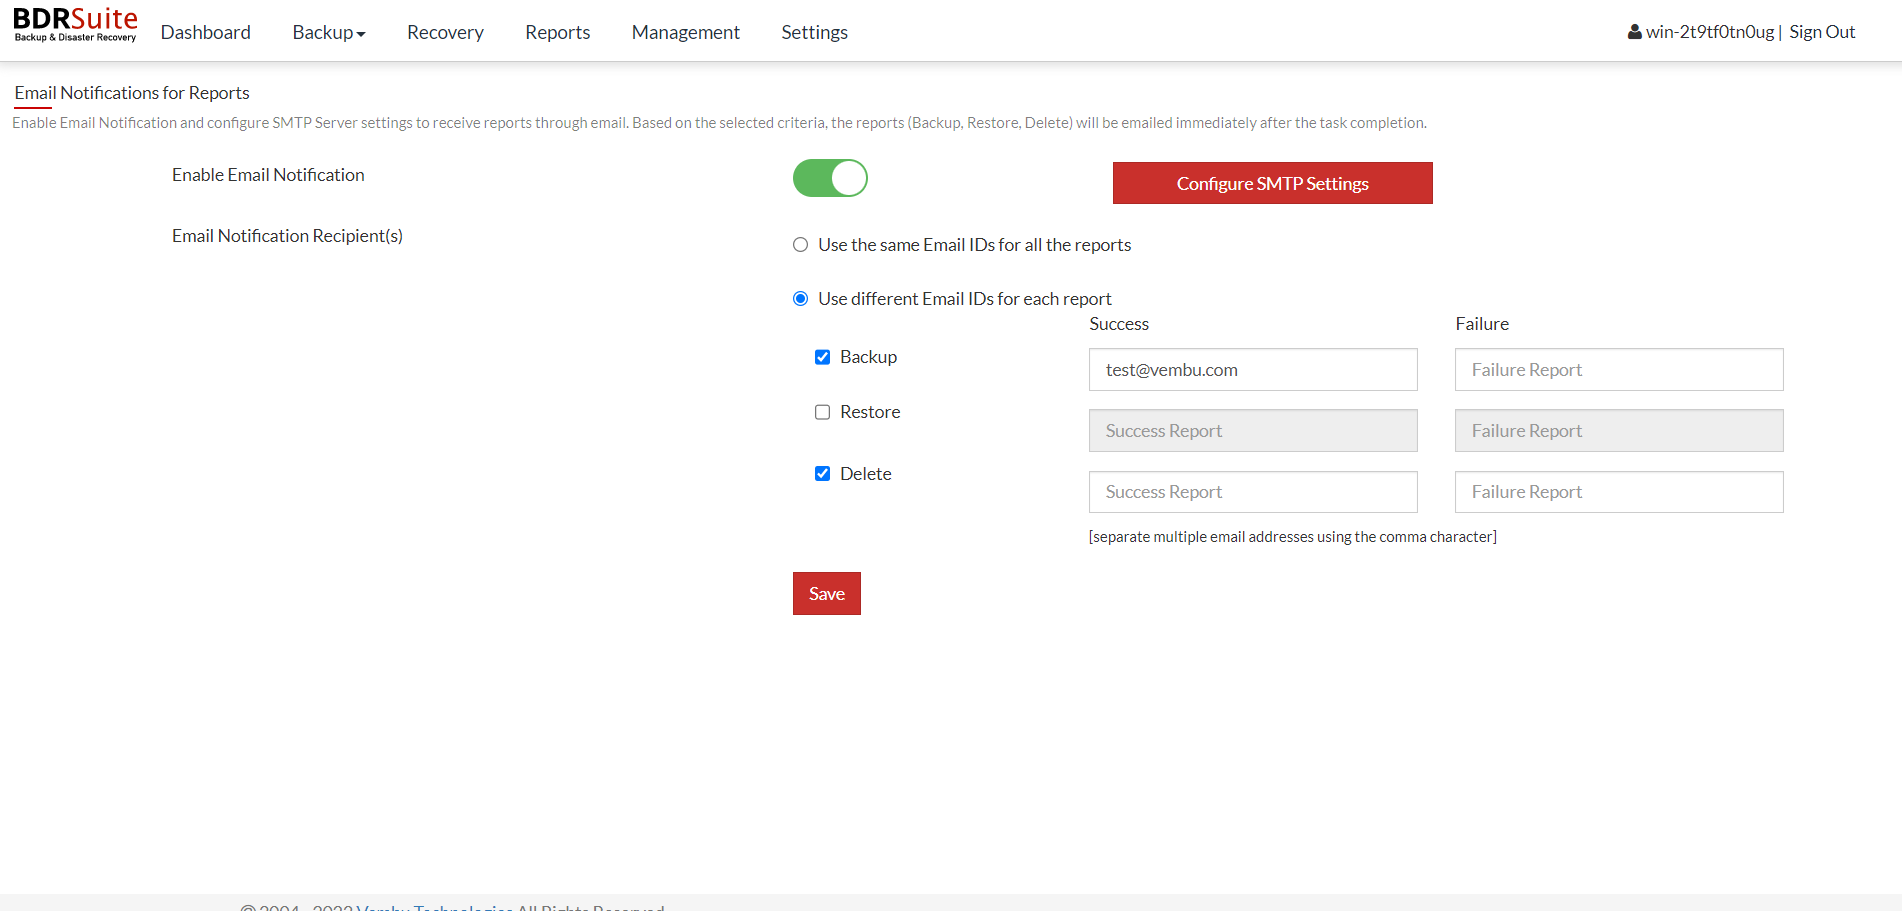Viewport: 1902px width, 911px height.
Task: Open the Management menu
Action: coord(686,32)
